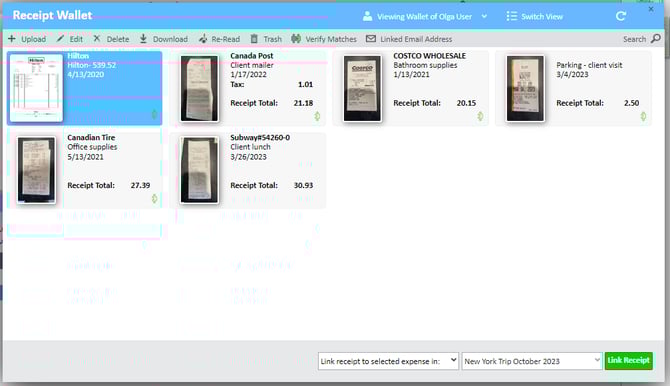Click the Verify Matches binoculars icon
Viewport: 670px width, 386px height.
point(296,39)
